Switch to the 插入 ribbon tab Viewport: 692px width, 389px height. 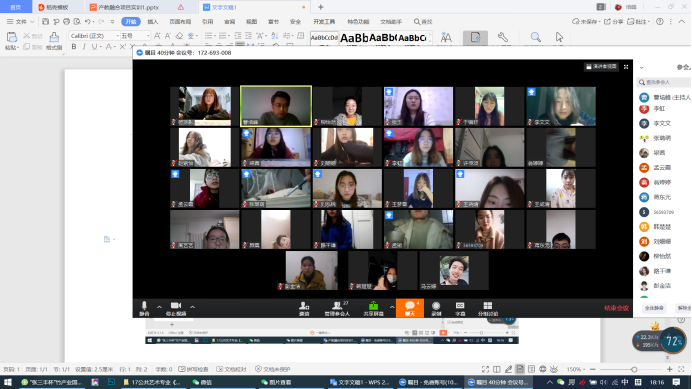[153, 22]
